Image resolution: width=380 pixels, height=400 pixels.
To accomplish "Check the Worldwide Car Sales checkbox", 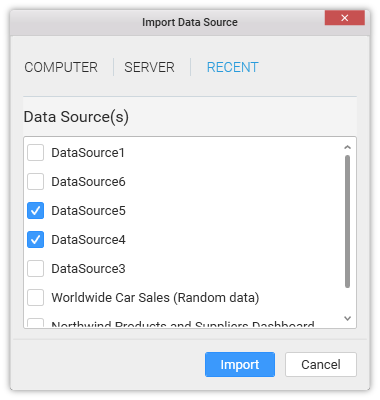I will pyautogui.click(x=35, y=298).
